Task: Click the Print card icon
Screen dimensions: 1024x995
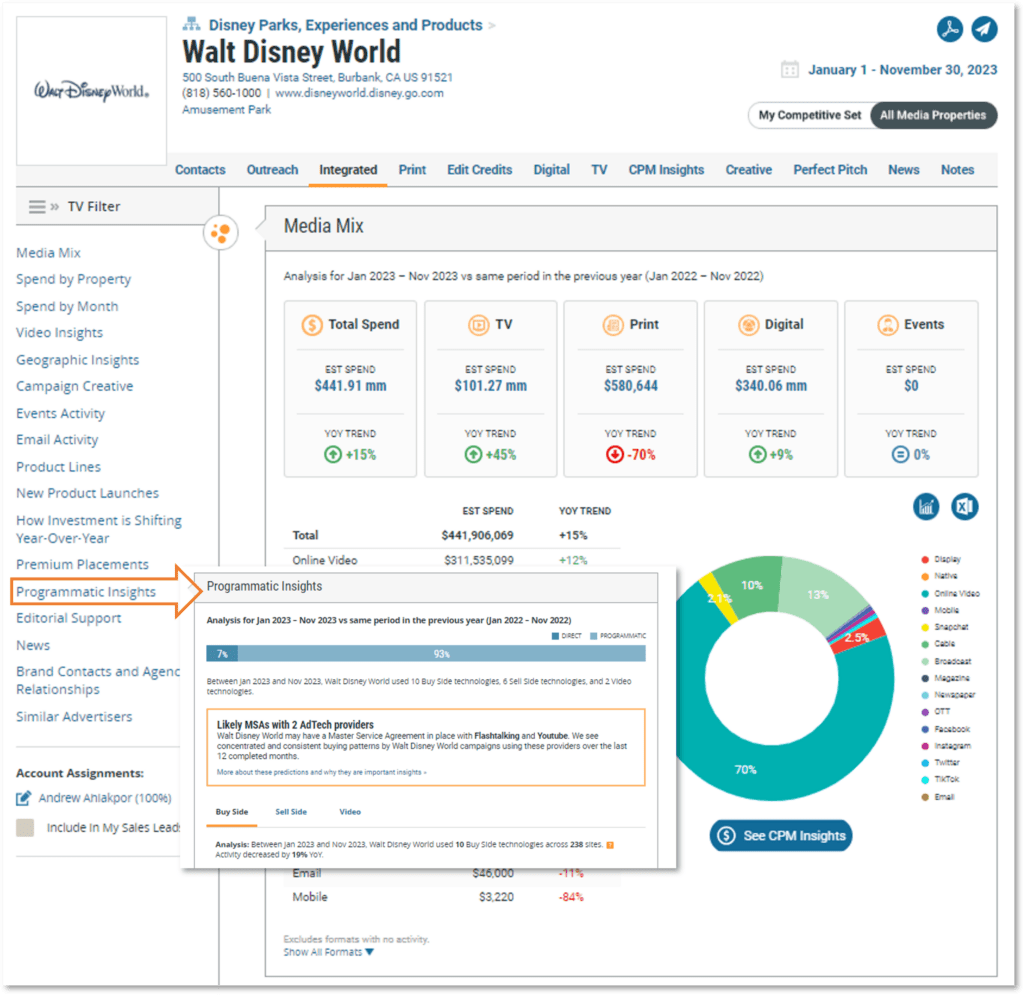Action: (613, 324)
